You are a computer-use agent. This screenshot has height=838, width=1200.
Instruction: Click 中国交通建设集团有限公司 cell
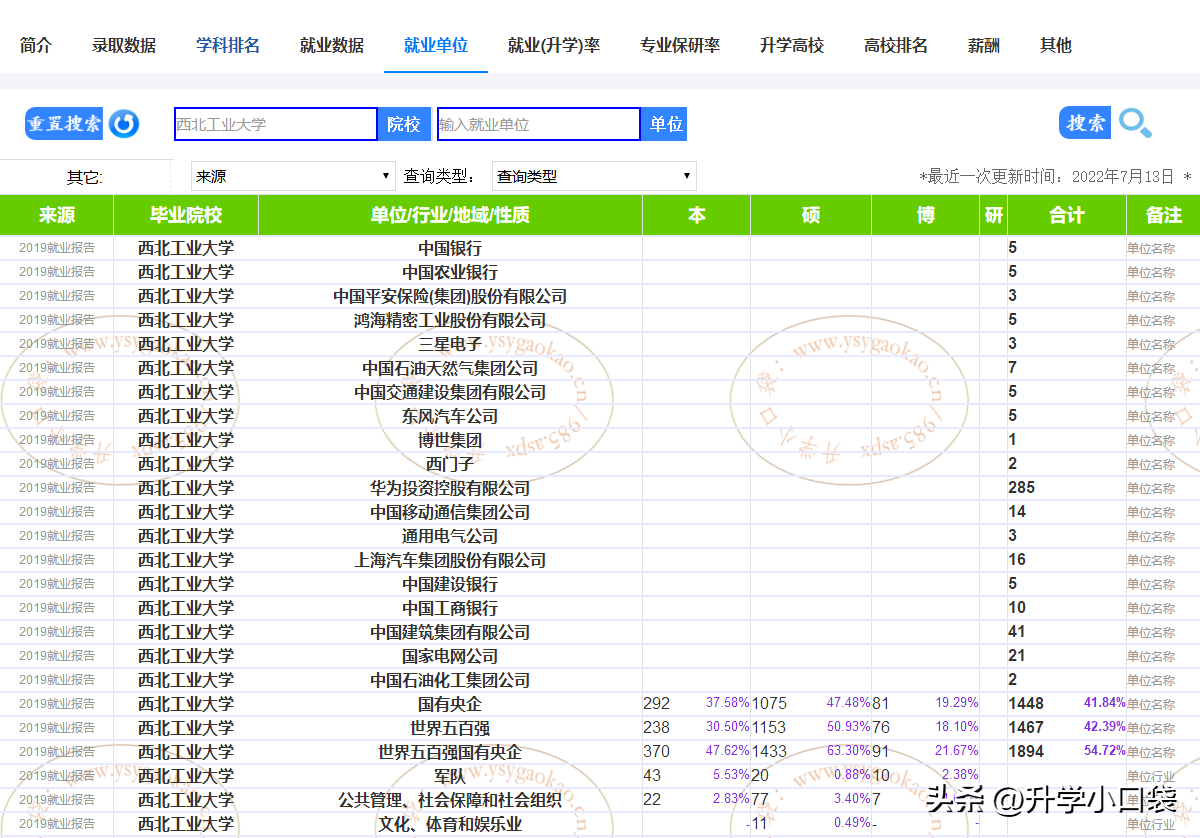pos(450,392)
